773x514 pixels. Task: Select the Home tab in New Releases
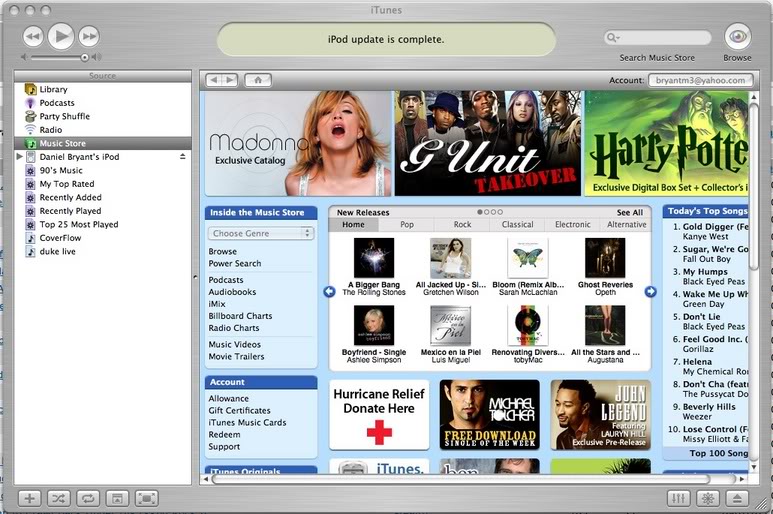click(353, 225)
